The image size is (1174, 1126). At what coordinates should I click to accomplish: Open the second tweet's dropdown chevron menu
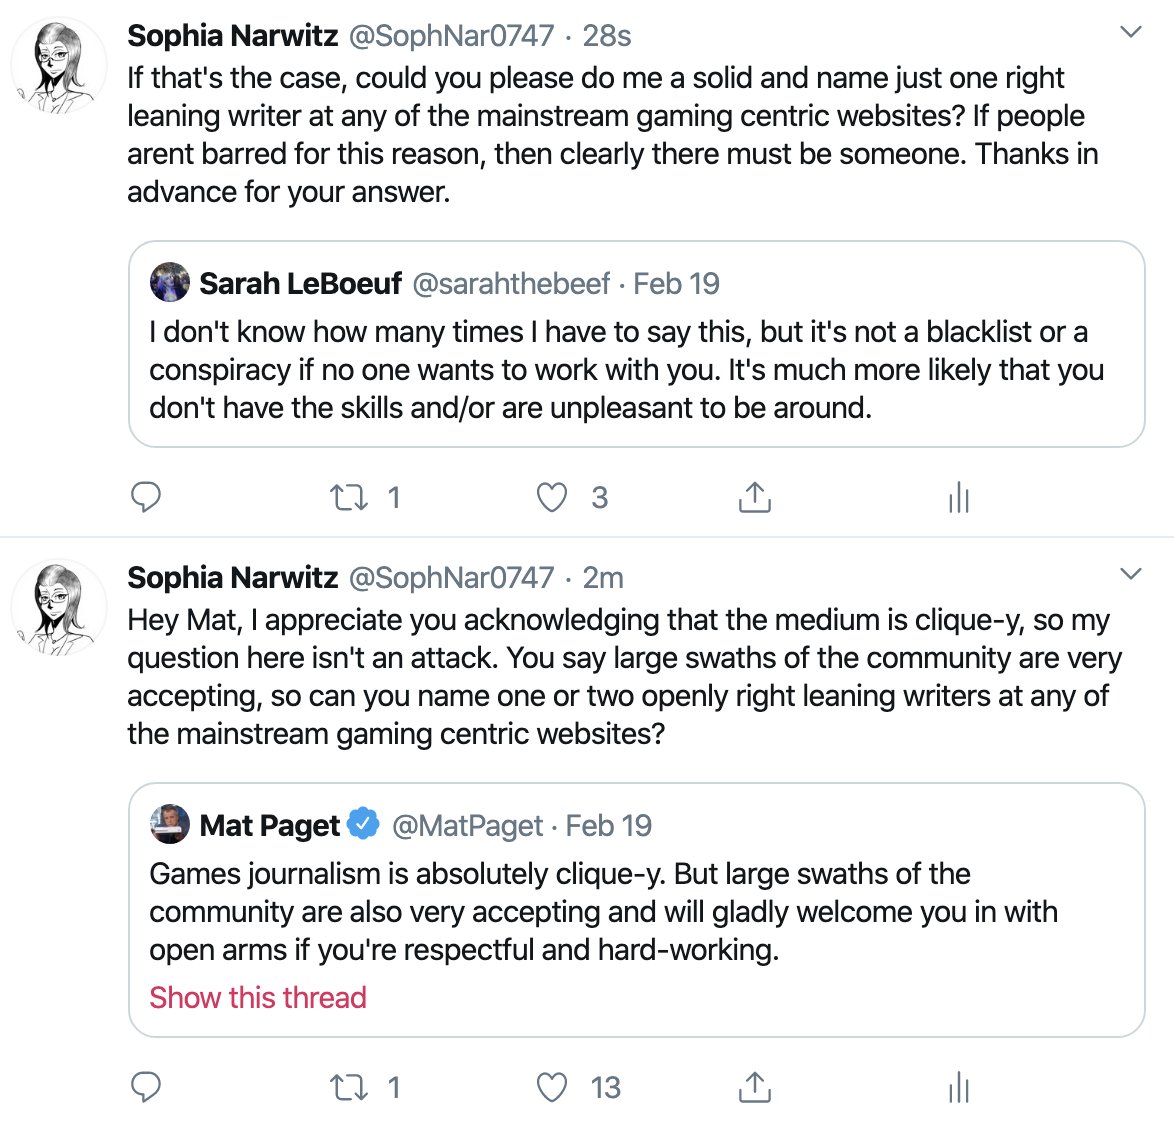pyautogui.click(x=1130, y=573)
